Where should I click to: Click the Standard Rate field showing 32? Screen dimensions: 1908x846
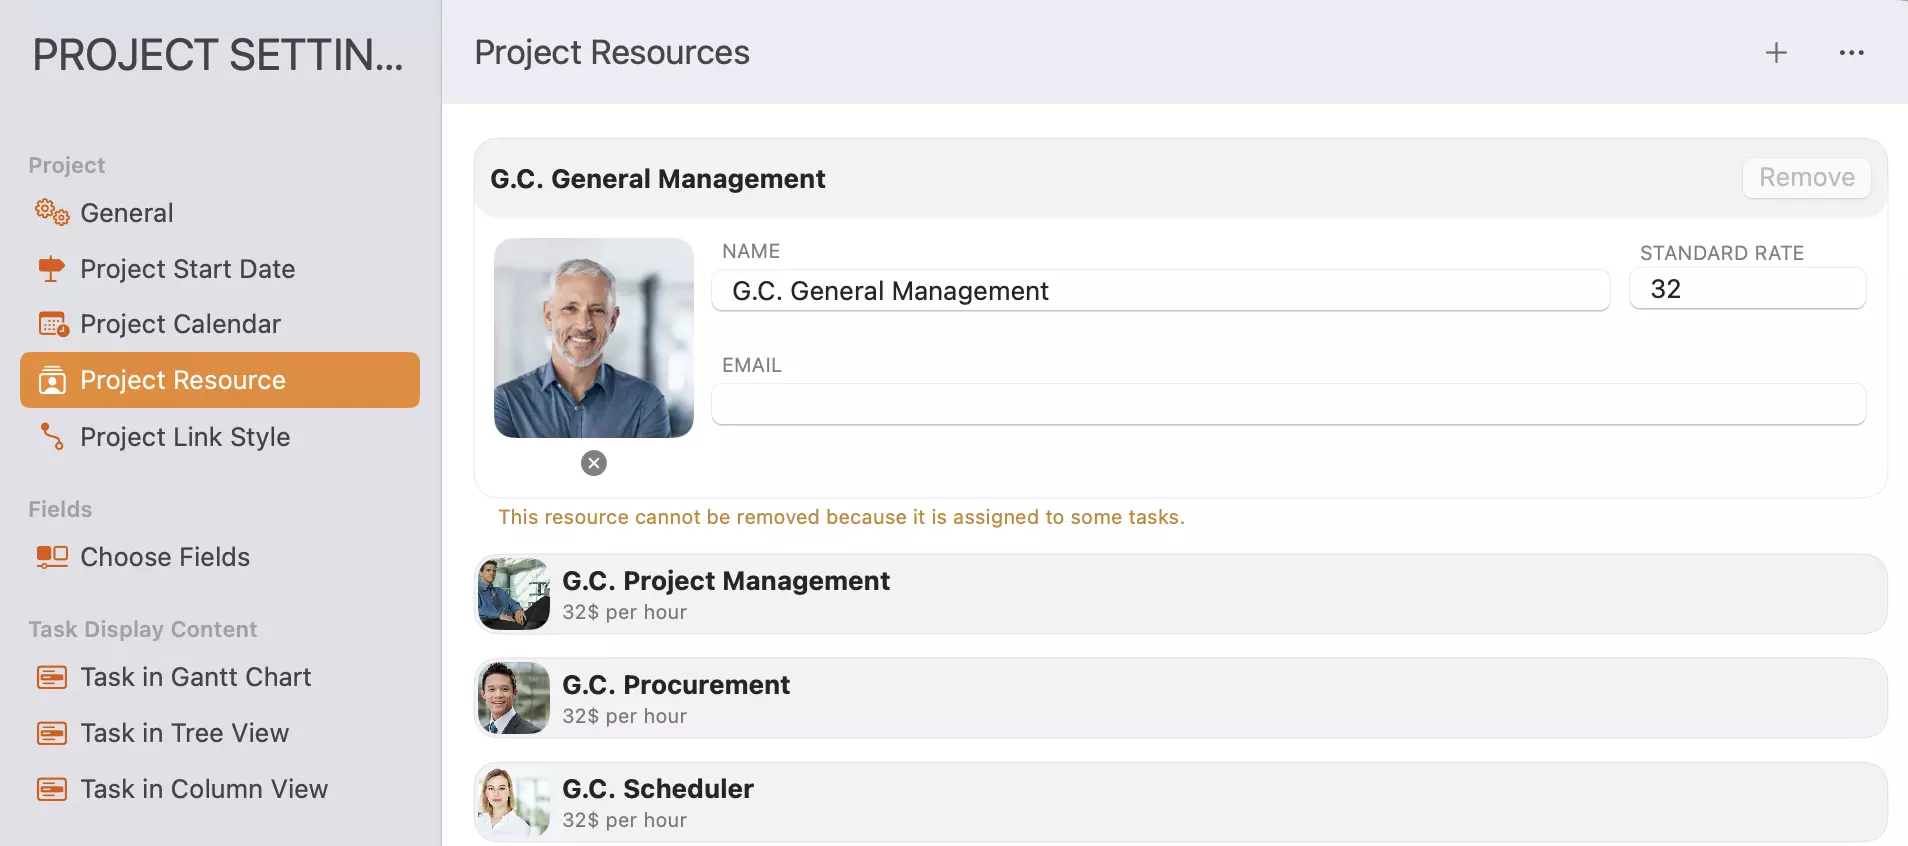pos(1747,289)
